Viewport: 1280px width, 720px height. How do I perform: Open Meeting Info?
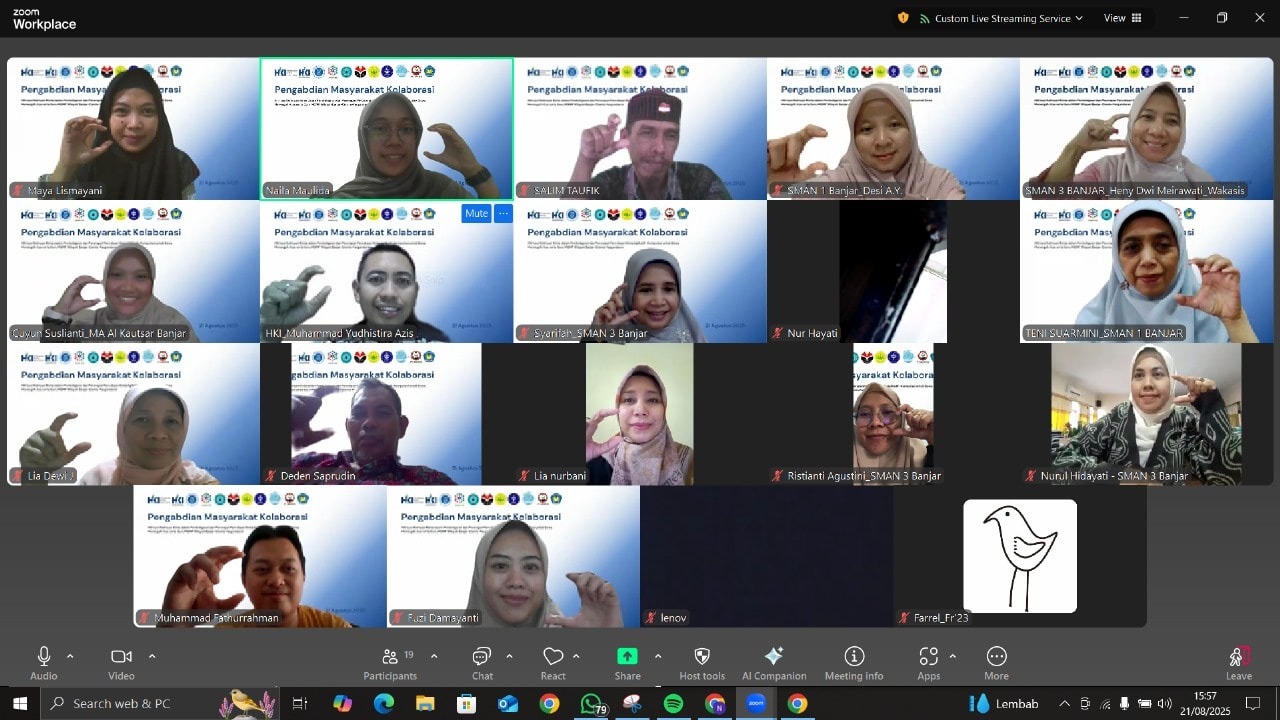tap(854, 657)
